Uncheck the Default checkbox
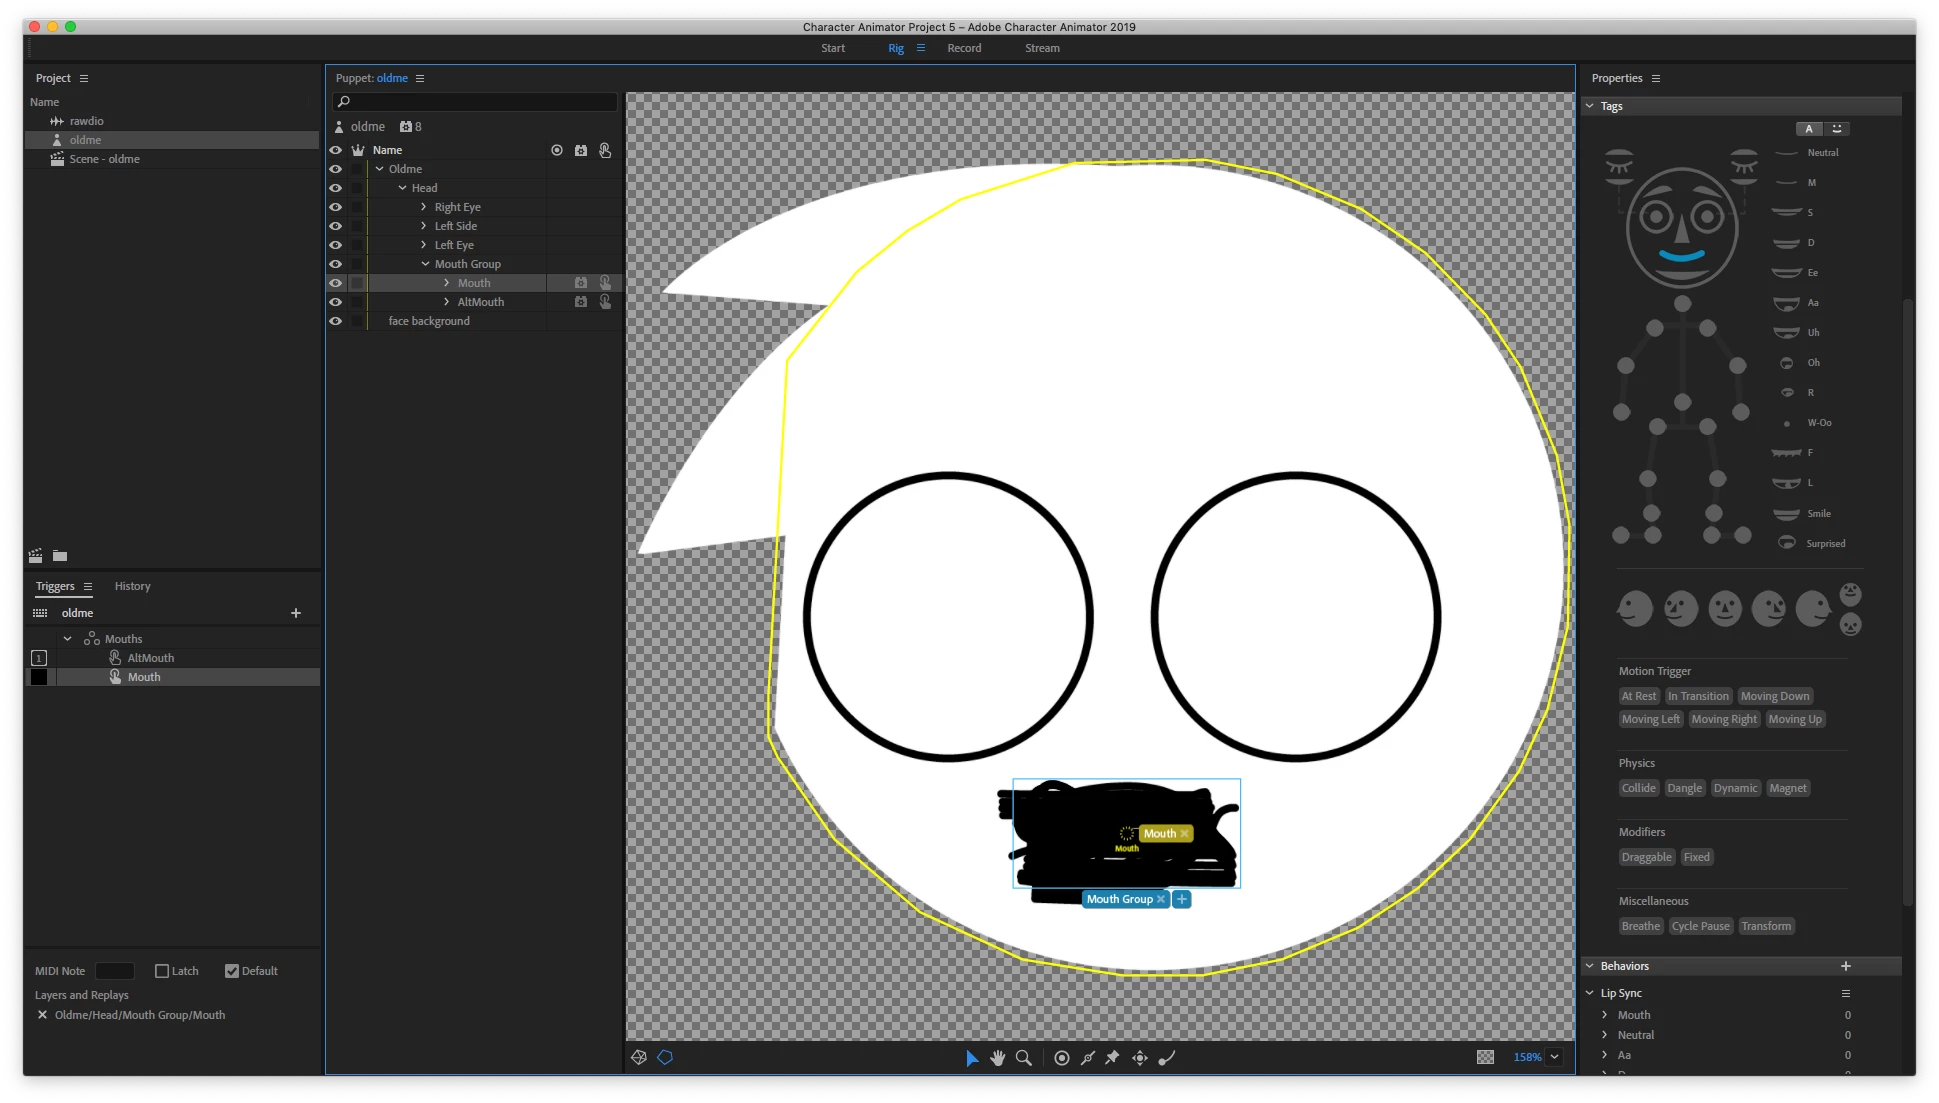The width and height of the screenshot is (1939, 1103). click(232, 971)
